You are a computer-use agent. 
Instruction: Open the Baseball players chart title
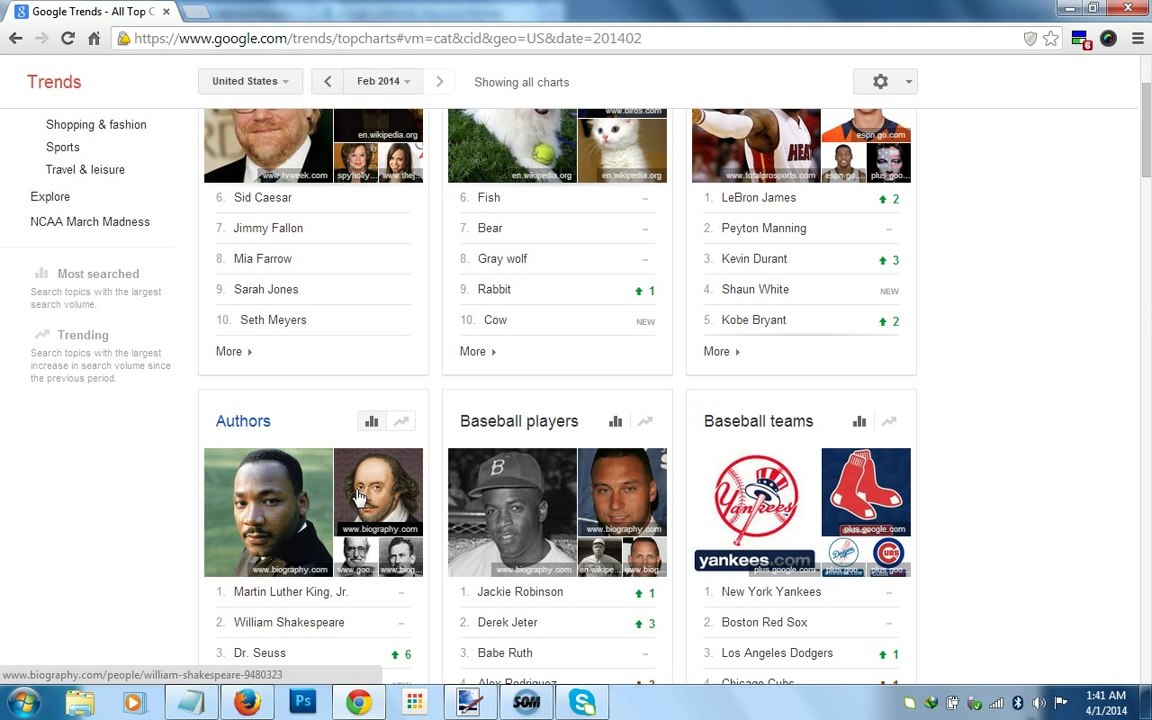(x=519, y=421)
